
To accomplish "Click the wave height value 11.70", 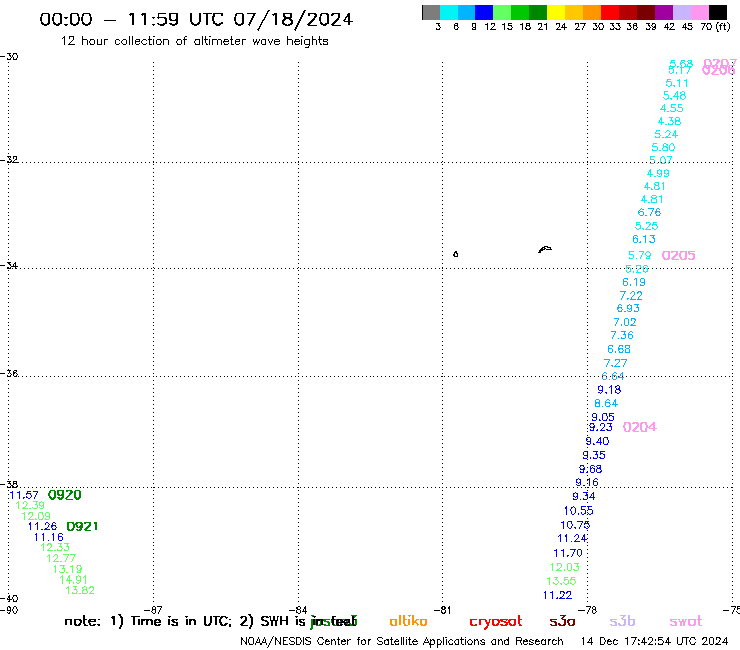I will click(568, 553).
